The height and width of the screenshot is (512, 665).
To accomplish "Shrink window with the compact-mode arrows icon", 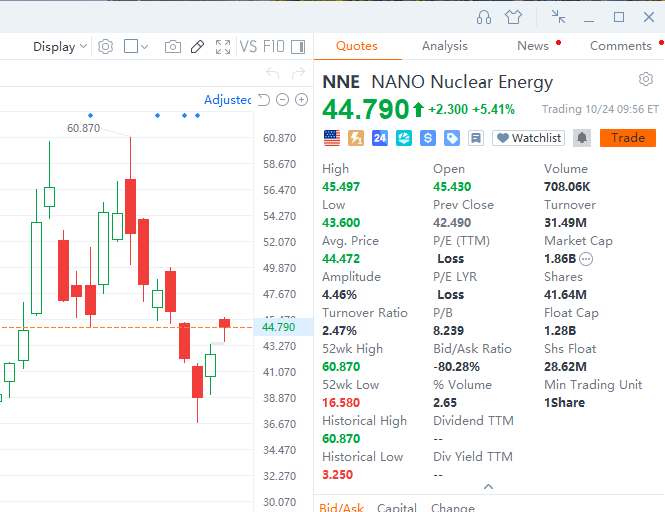I will tap(558, 17).
